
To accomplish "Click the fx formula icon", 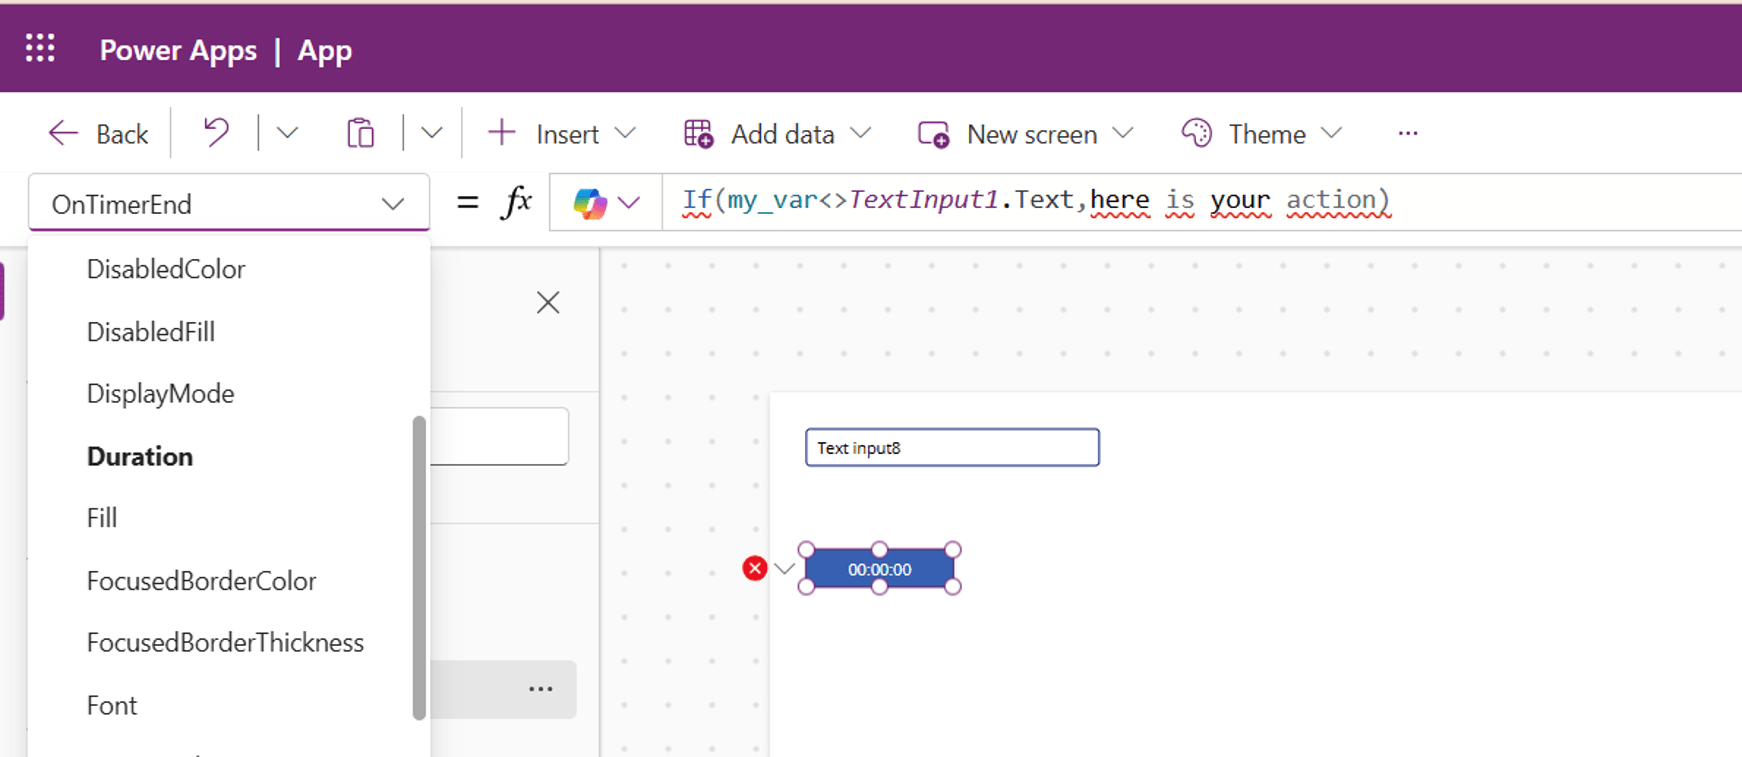I will click(x=516, y=203).
